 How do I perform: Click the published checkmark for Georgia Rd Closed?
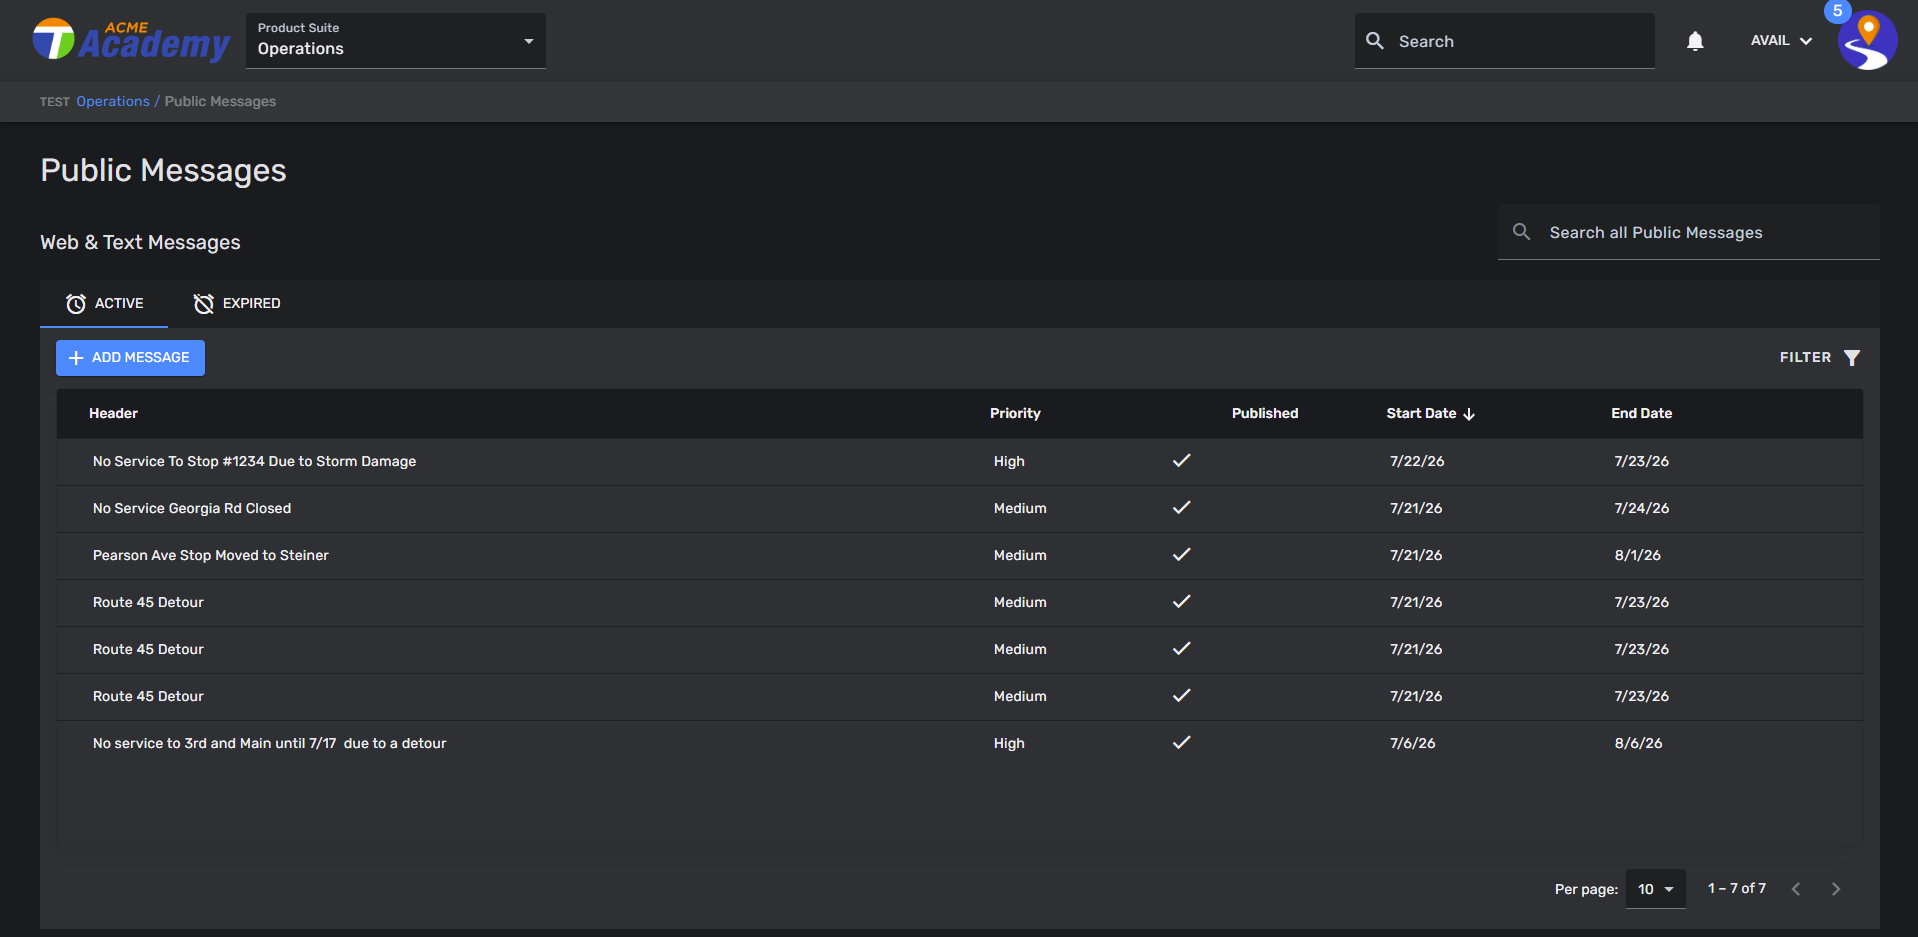pos(1181,508)
